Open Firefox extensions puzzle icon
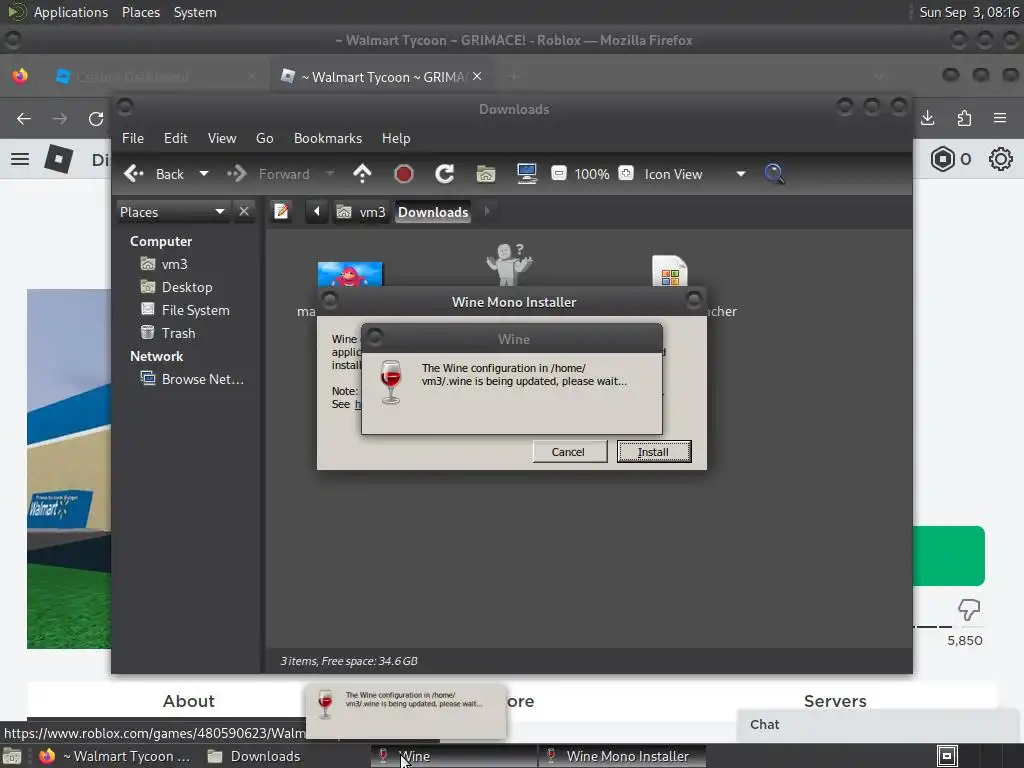This screenshot has height=768, width=1024. click(x=964, y=118)
